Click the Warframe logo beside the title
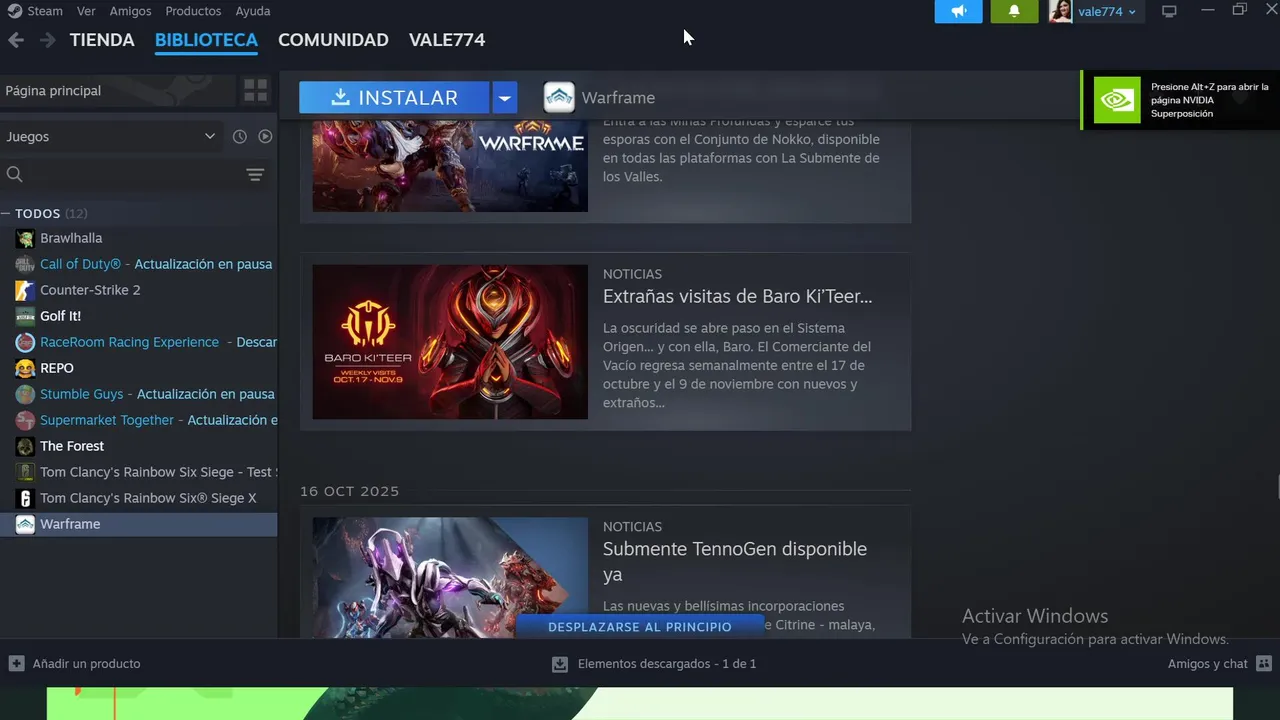The width and height of the screenshot is (1280, 720). pos(559,97)
